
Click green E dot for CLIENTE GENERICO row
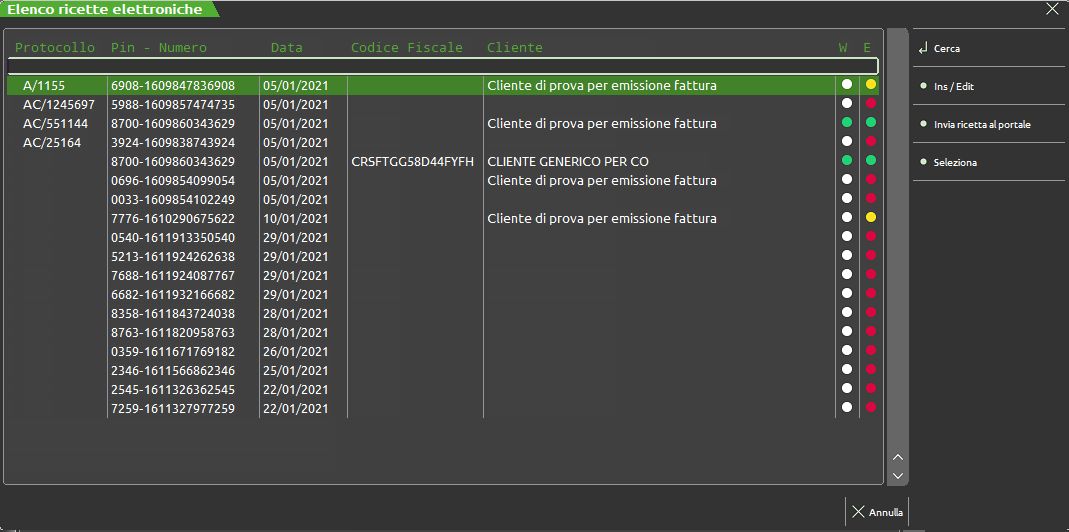[x=871, y=161]
